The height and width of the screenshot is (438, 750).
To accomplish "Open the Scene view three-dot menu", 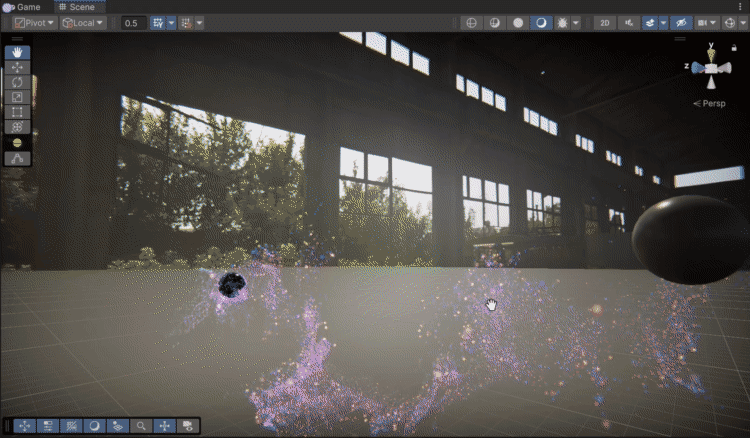I will click(x=741, y=7).
